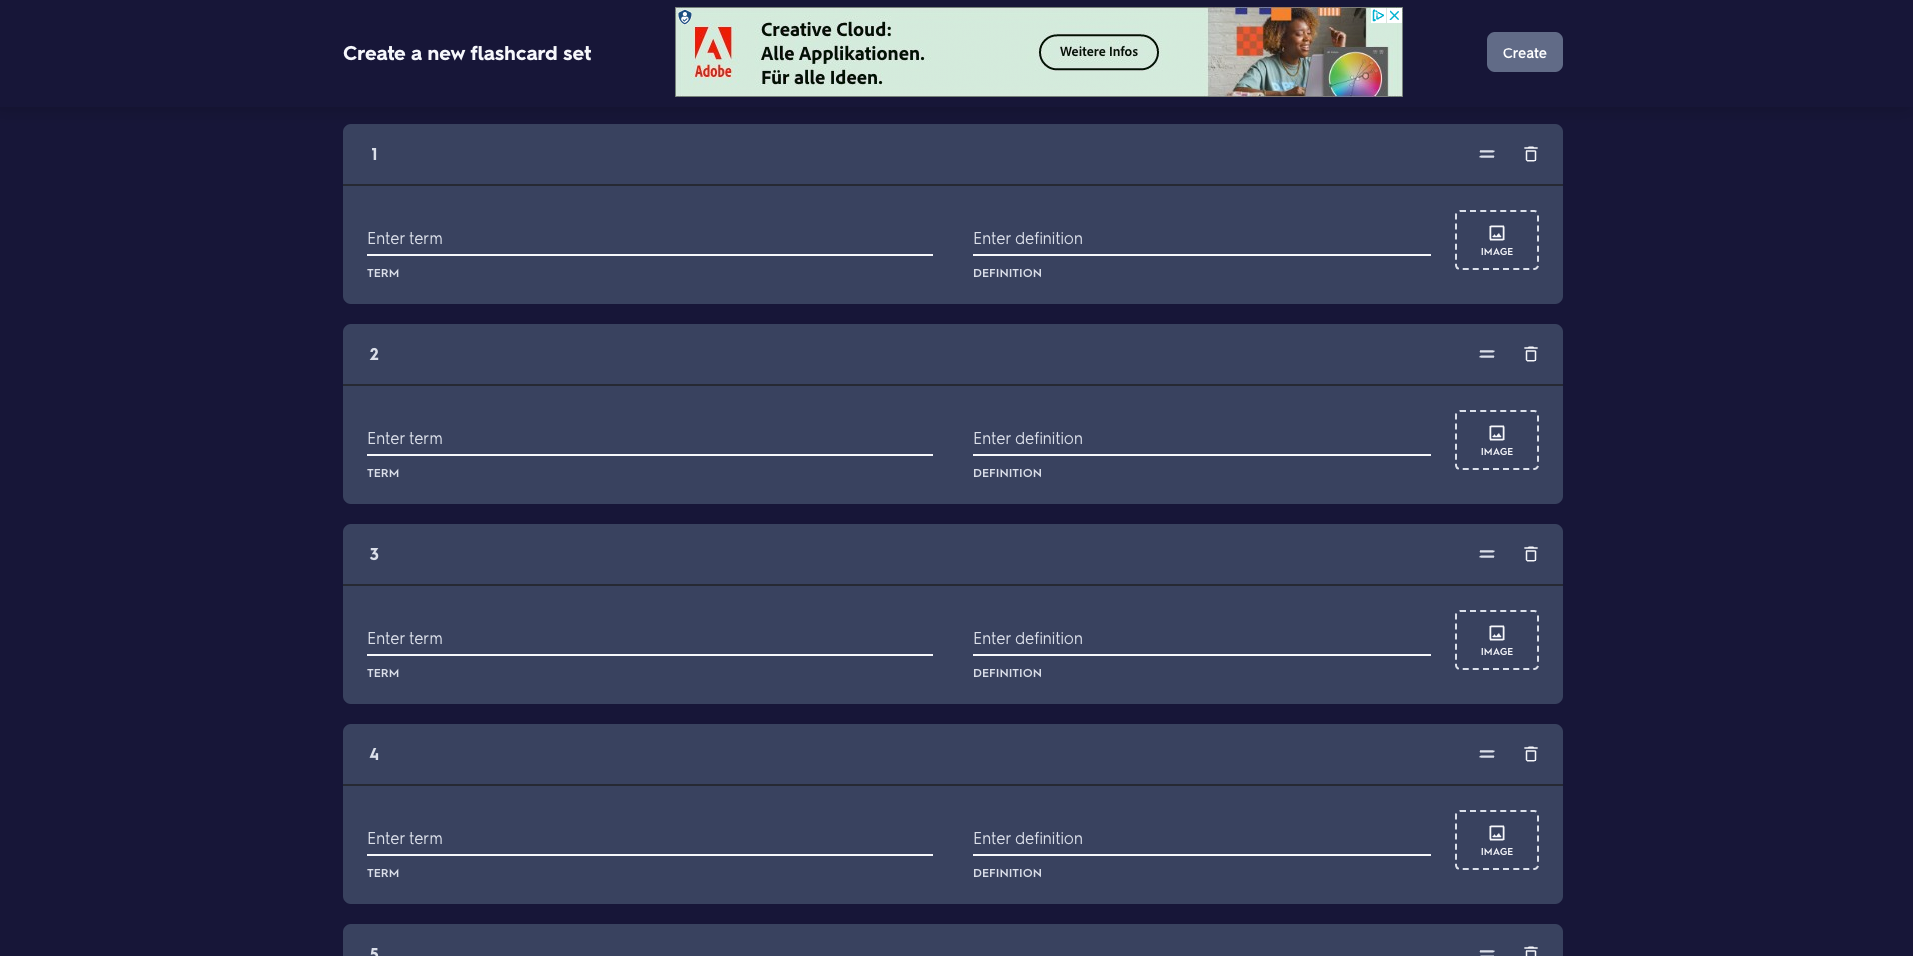The image size is (1913, 956).
Task: Click the definition field on card 4
Action: pos(1200,838)
